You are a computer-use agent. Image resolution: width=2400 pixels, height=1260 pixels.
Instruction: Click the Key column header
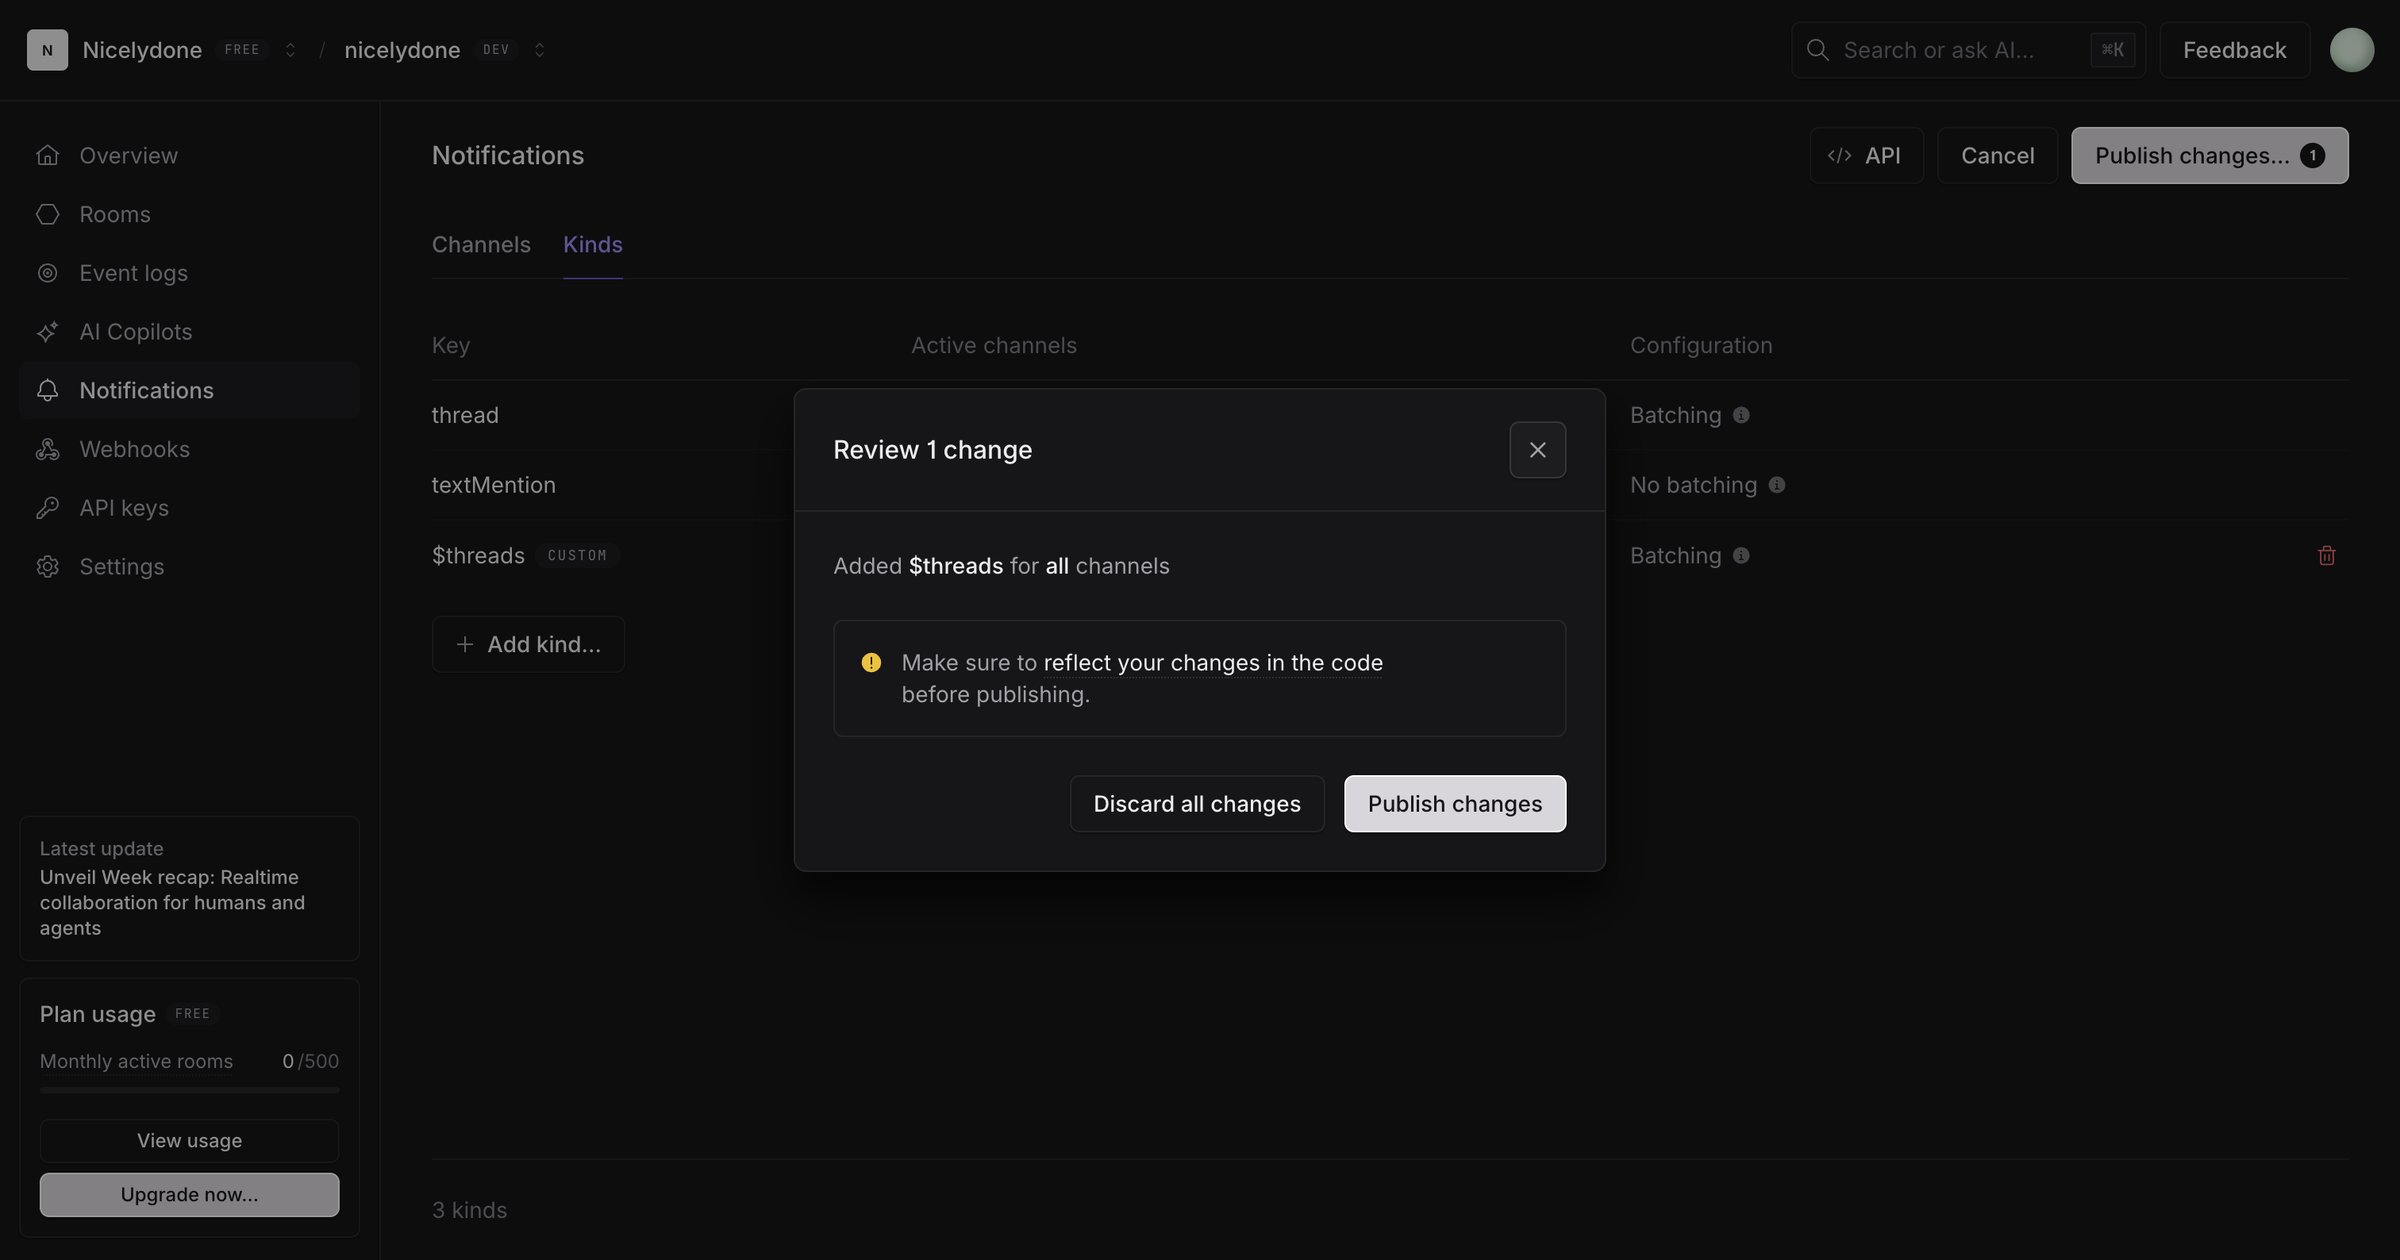[451, 346]
